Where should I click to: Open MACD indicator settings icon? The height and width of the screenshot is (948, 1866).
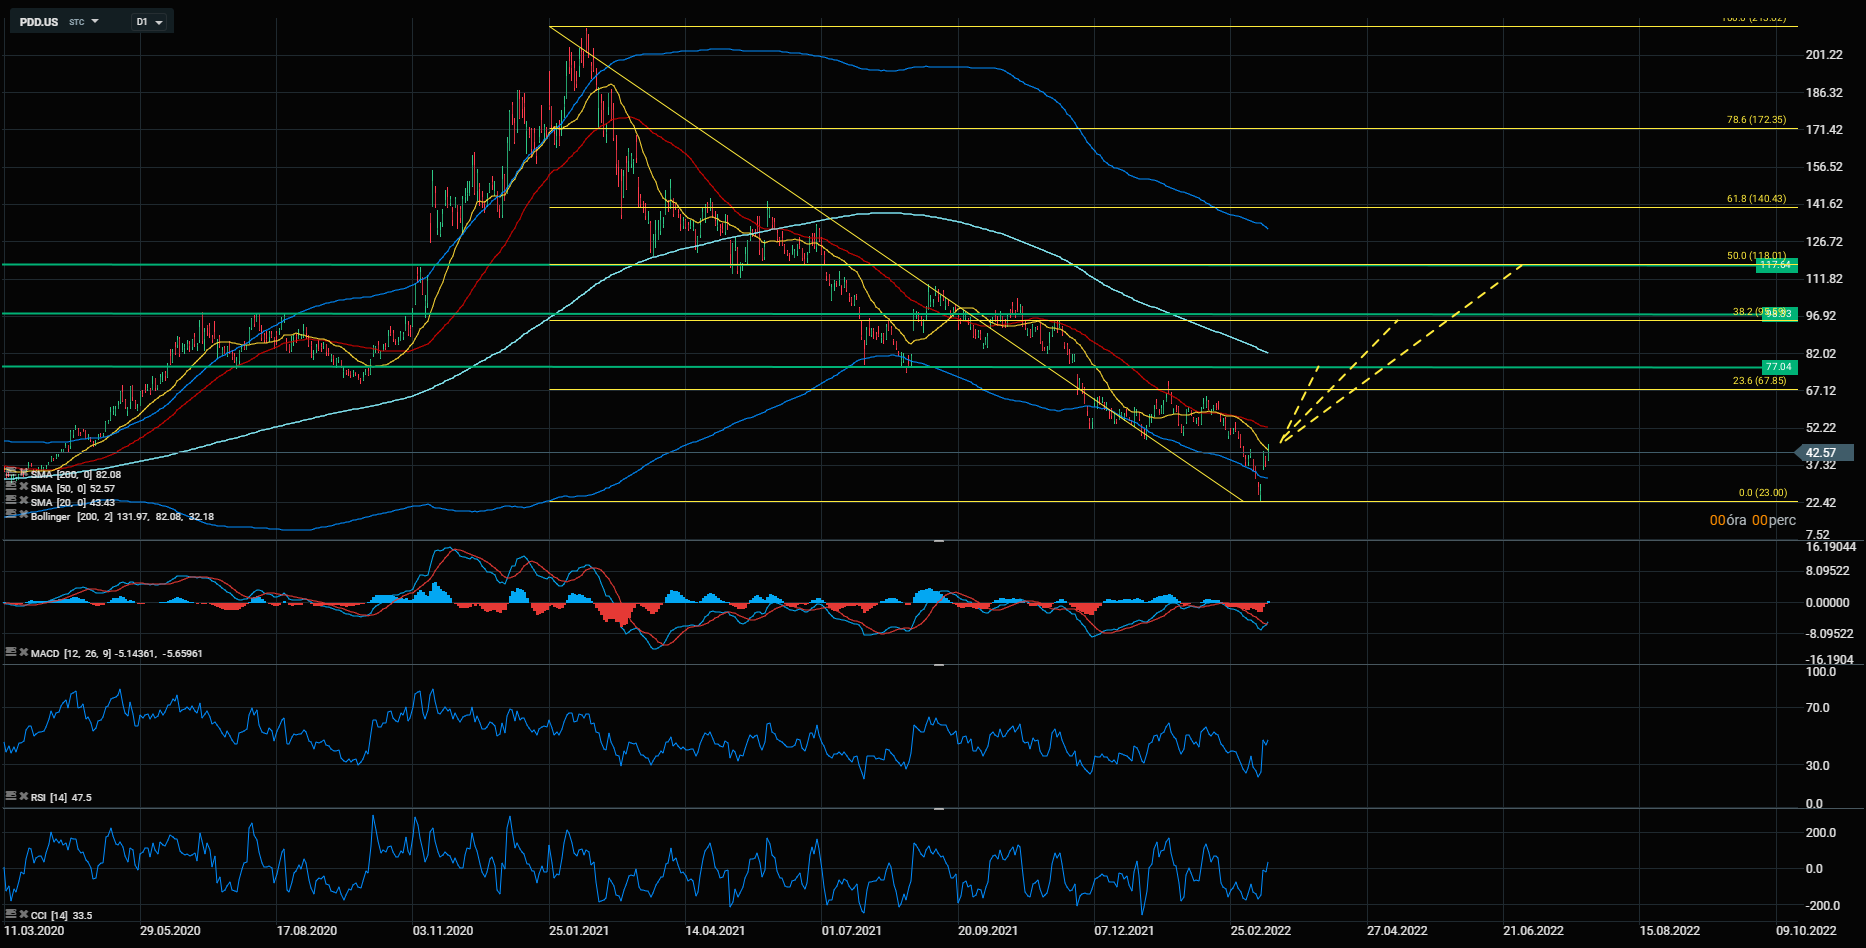[x=11, y=653]
